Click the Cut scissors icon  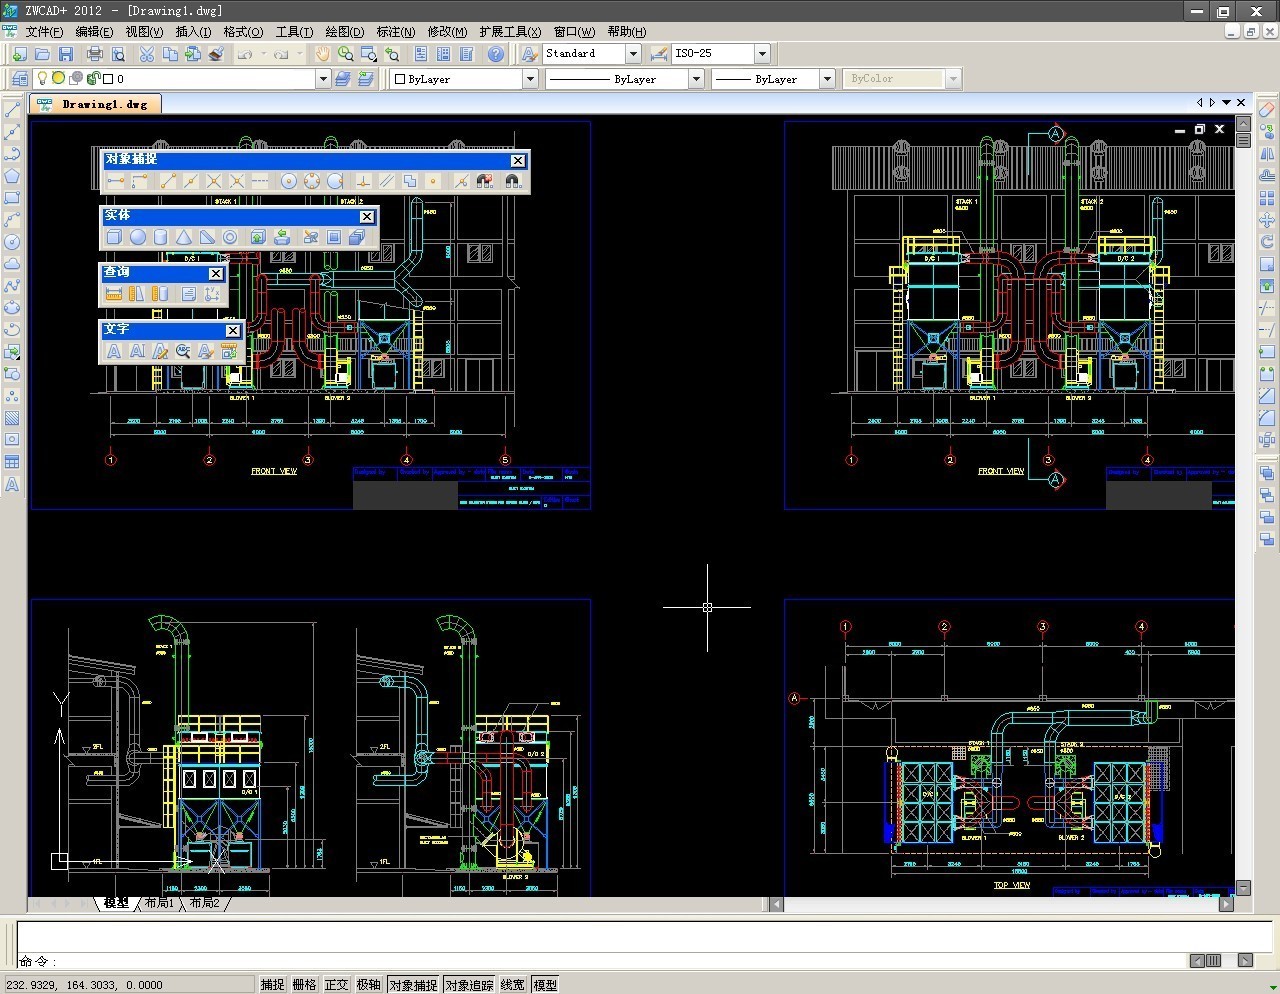click(147, 54)
